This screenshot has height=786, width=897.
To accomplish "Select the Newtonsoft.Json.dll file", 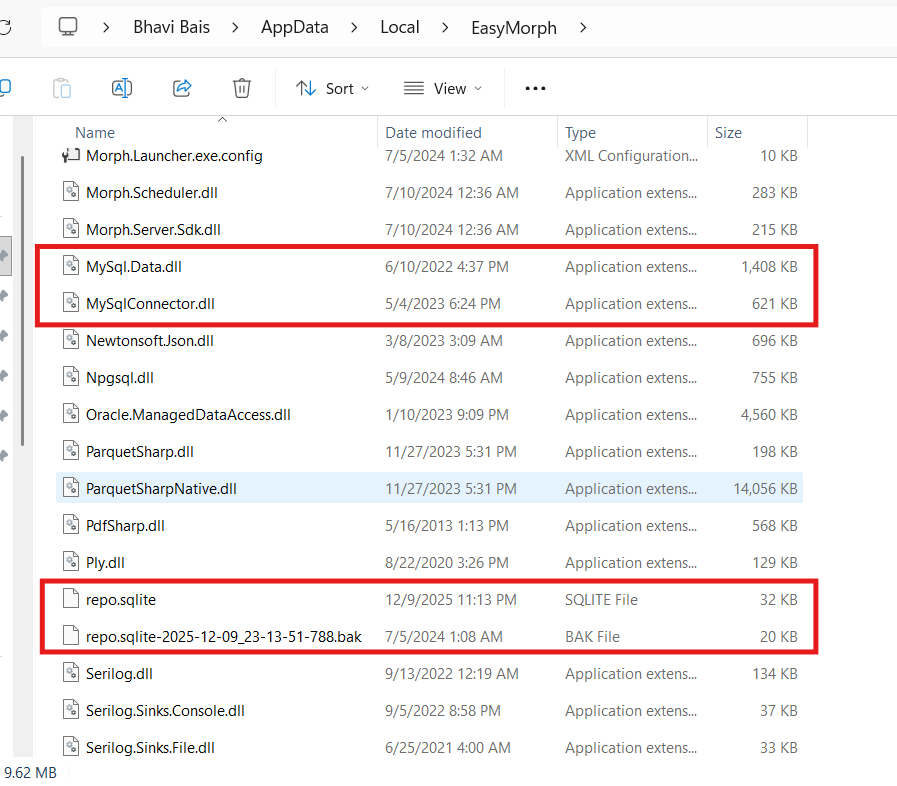I will point(150,341).
